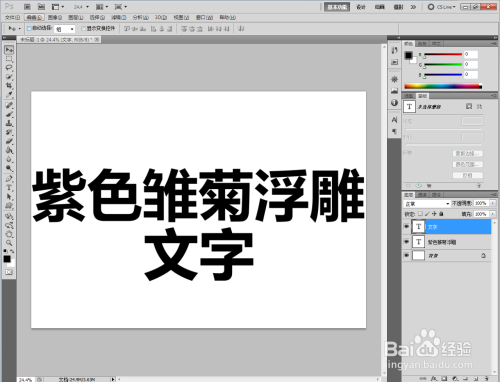Open the Screen Mode dropdown
Viewport: 500px width, 382px height.
coord(120,7)
